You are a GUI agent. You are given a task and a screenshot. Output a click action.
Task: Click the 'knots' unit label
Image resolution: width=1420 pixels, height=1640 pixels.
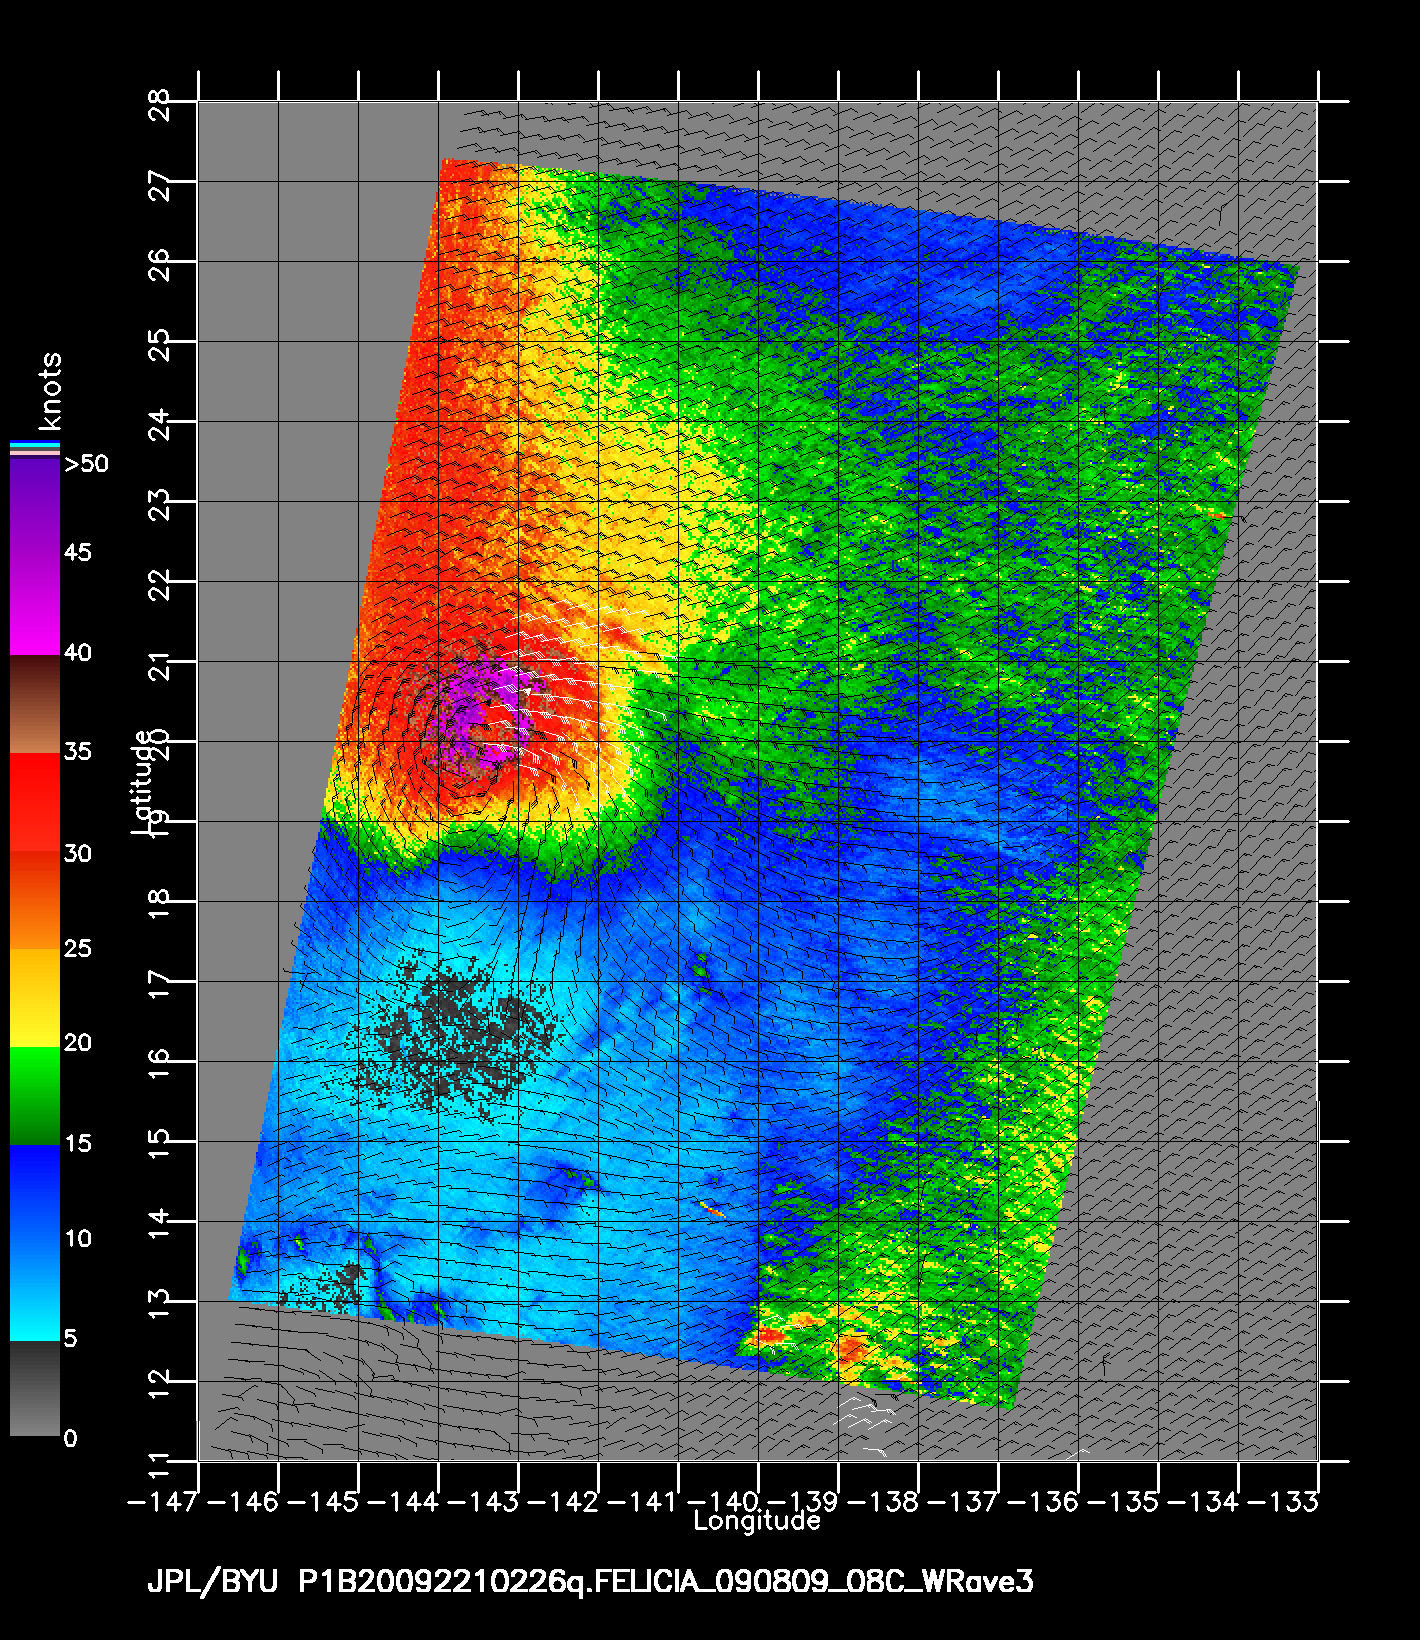pos(50,390)
